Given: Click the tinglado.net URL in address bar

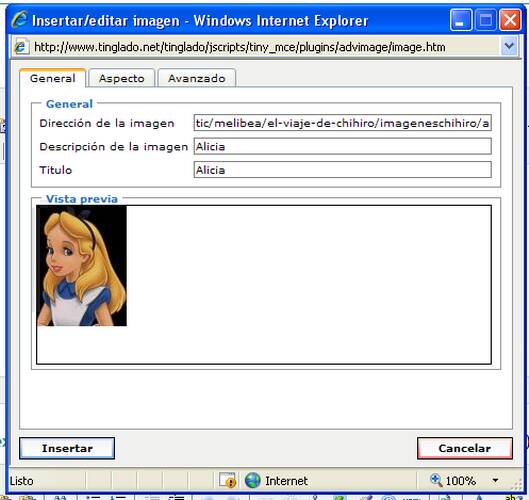Looking at the screenshot, I should 240,47.
